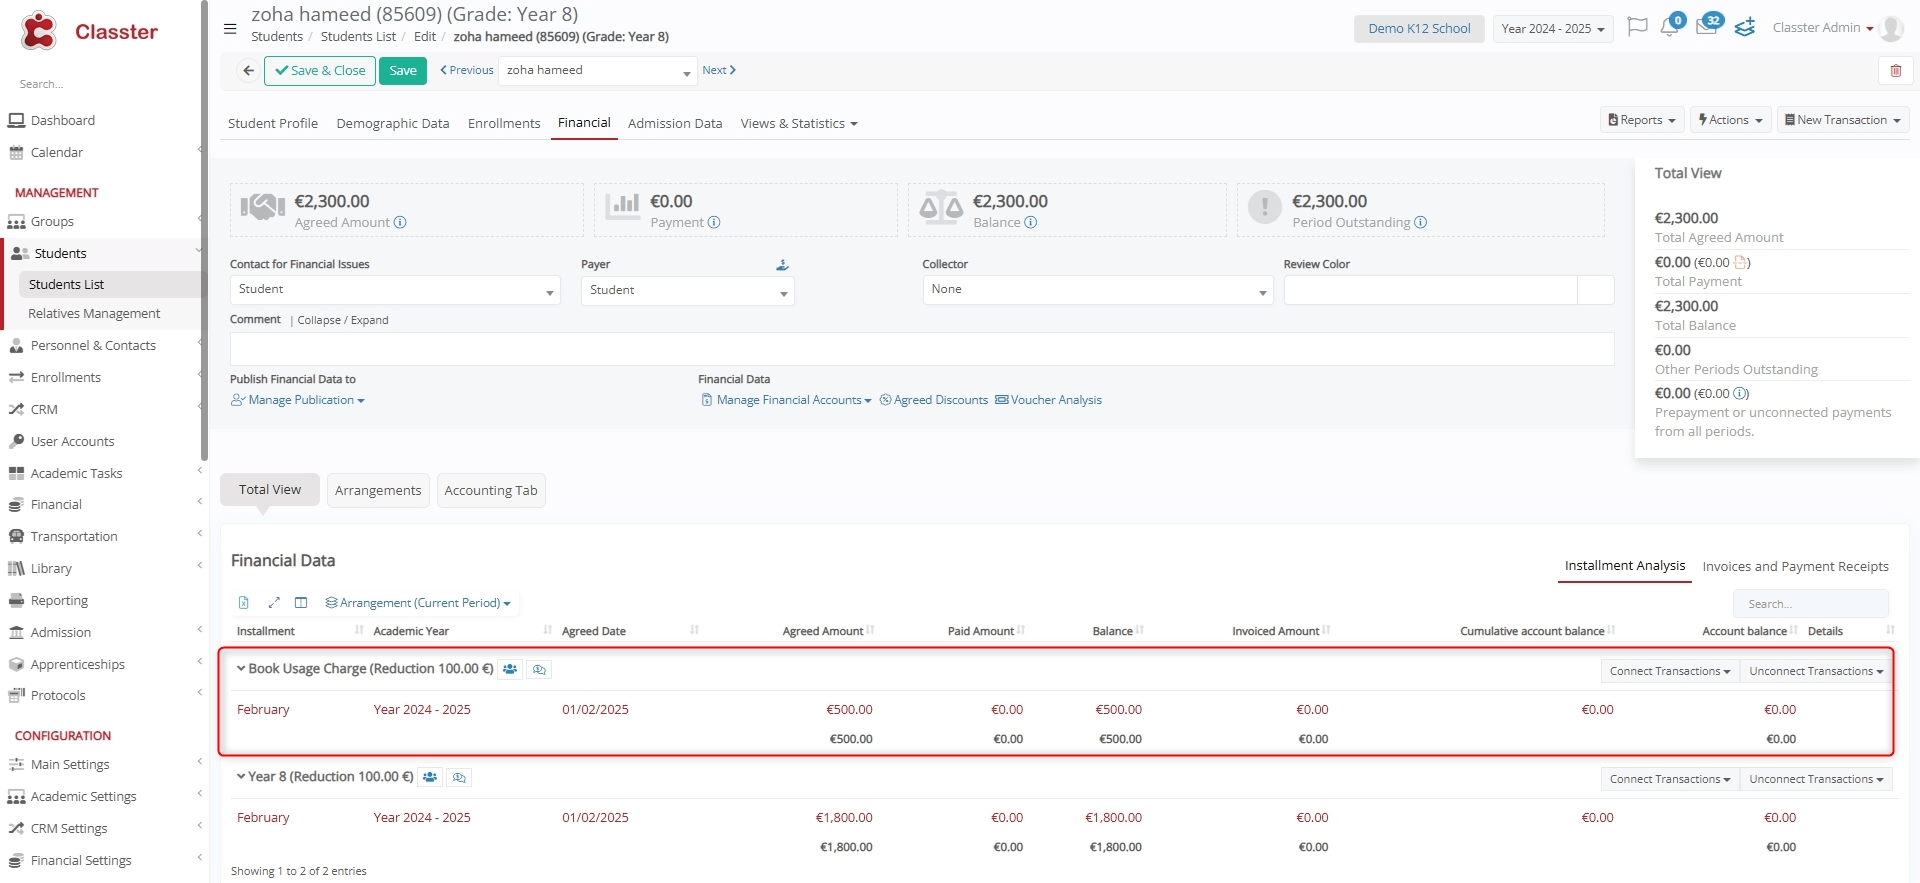1920x883 pixels.
Task: Click the red trash delete icon
Action: tap(1895, 71)
